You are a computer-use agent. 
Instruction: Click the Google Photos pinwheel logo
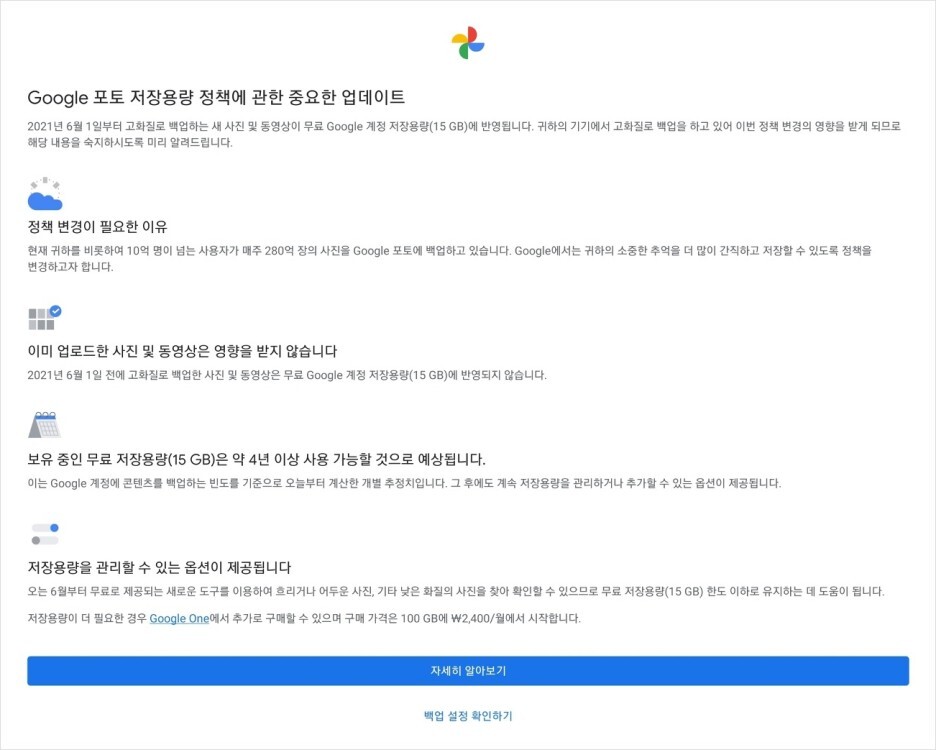(x=468, y=42)
